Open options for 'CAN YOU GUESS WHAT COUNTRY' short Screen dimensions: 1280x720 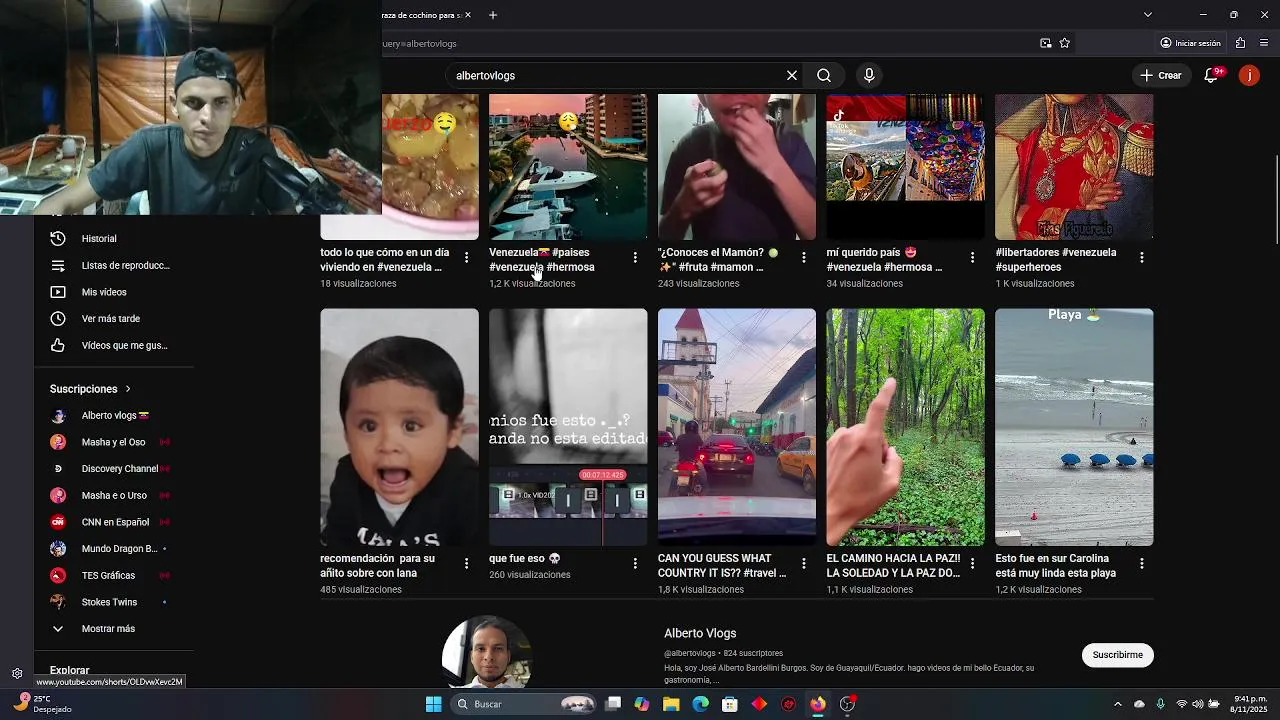tap(804, 564)
